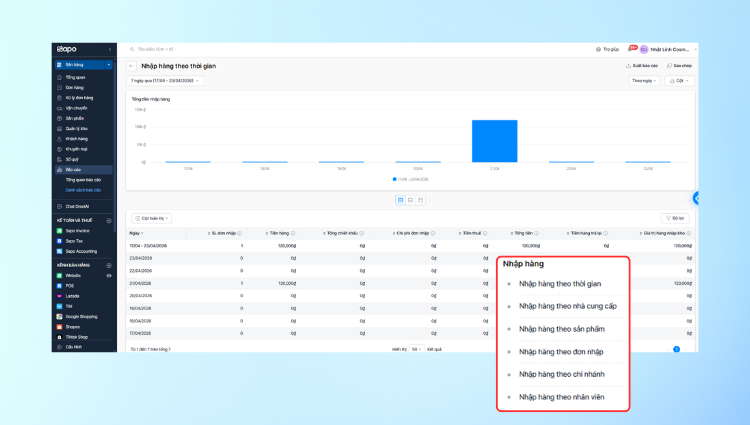Open Sapo Invoice in sidebar
Viewport: 750px width, 425px height.
pyautogui.click(x=77, y=230)
